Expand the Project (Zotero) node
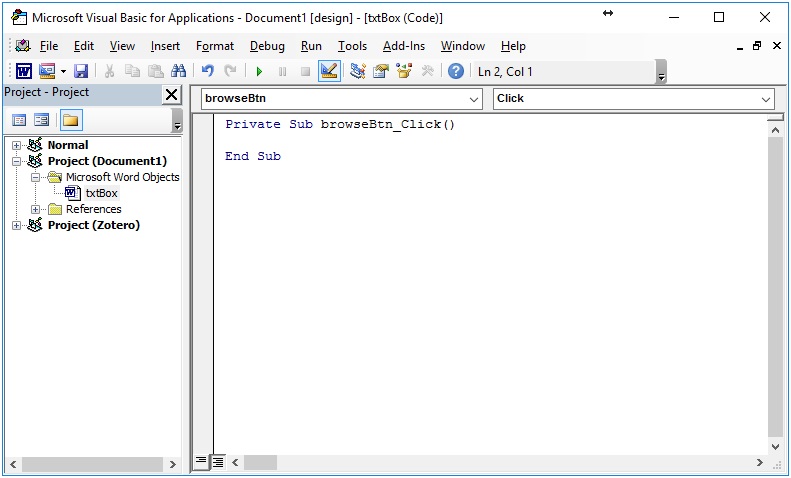This screenshot has width=791, height=478. tap(16, 225)
